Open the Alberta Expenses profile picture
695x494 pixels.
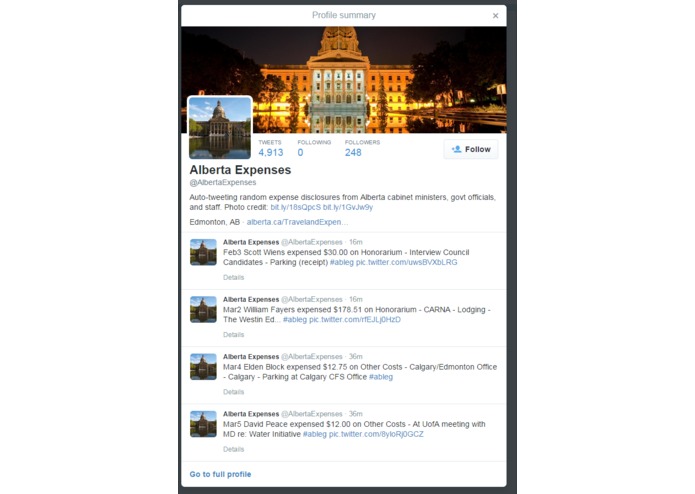click(220, 128)
